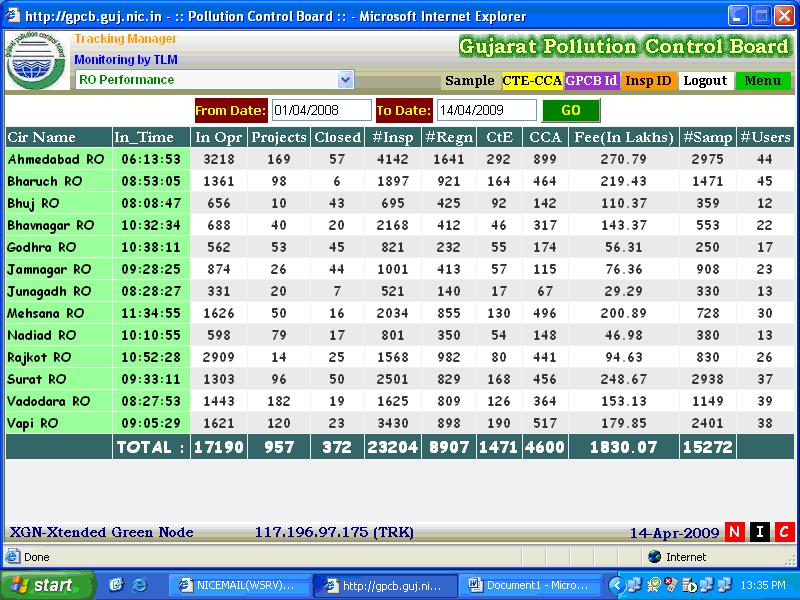Select the Bhavnagar RO row name
This screenshot has height=600, width=800.
pos(51,226)
